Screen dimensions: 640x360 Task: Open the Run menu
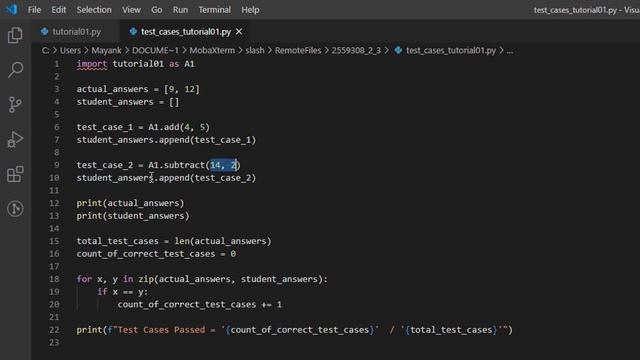pos(180,9)
